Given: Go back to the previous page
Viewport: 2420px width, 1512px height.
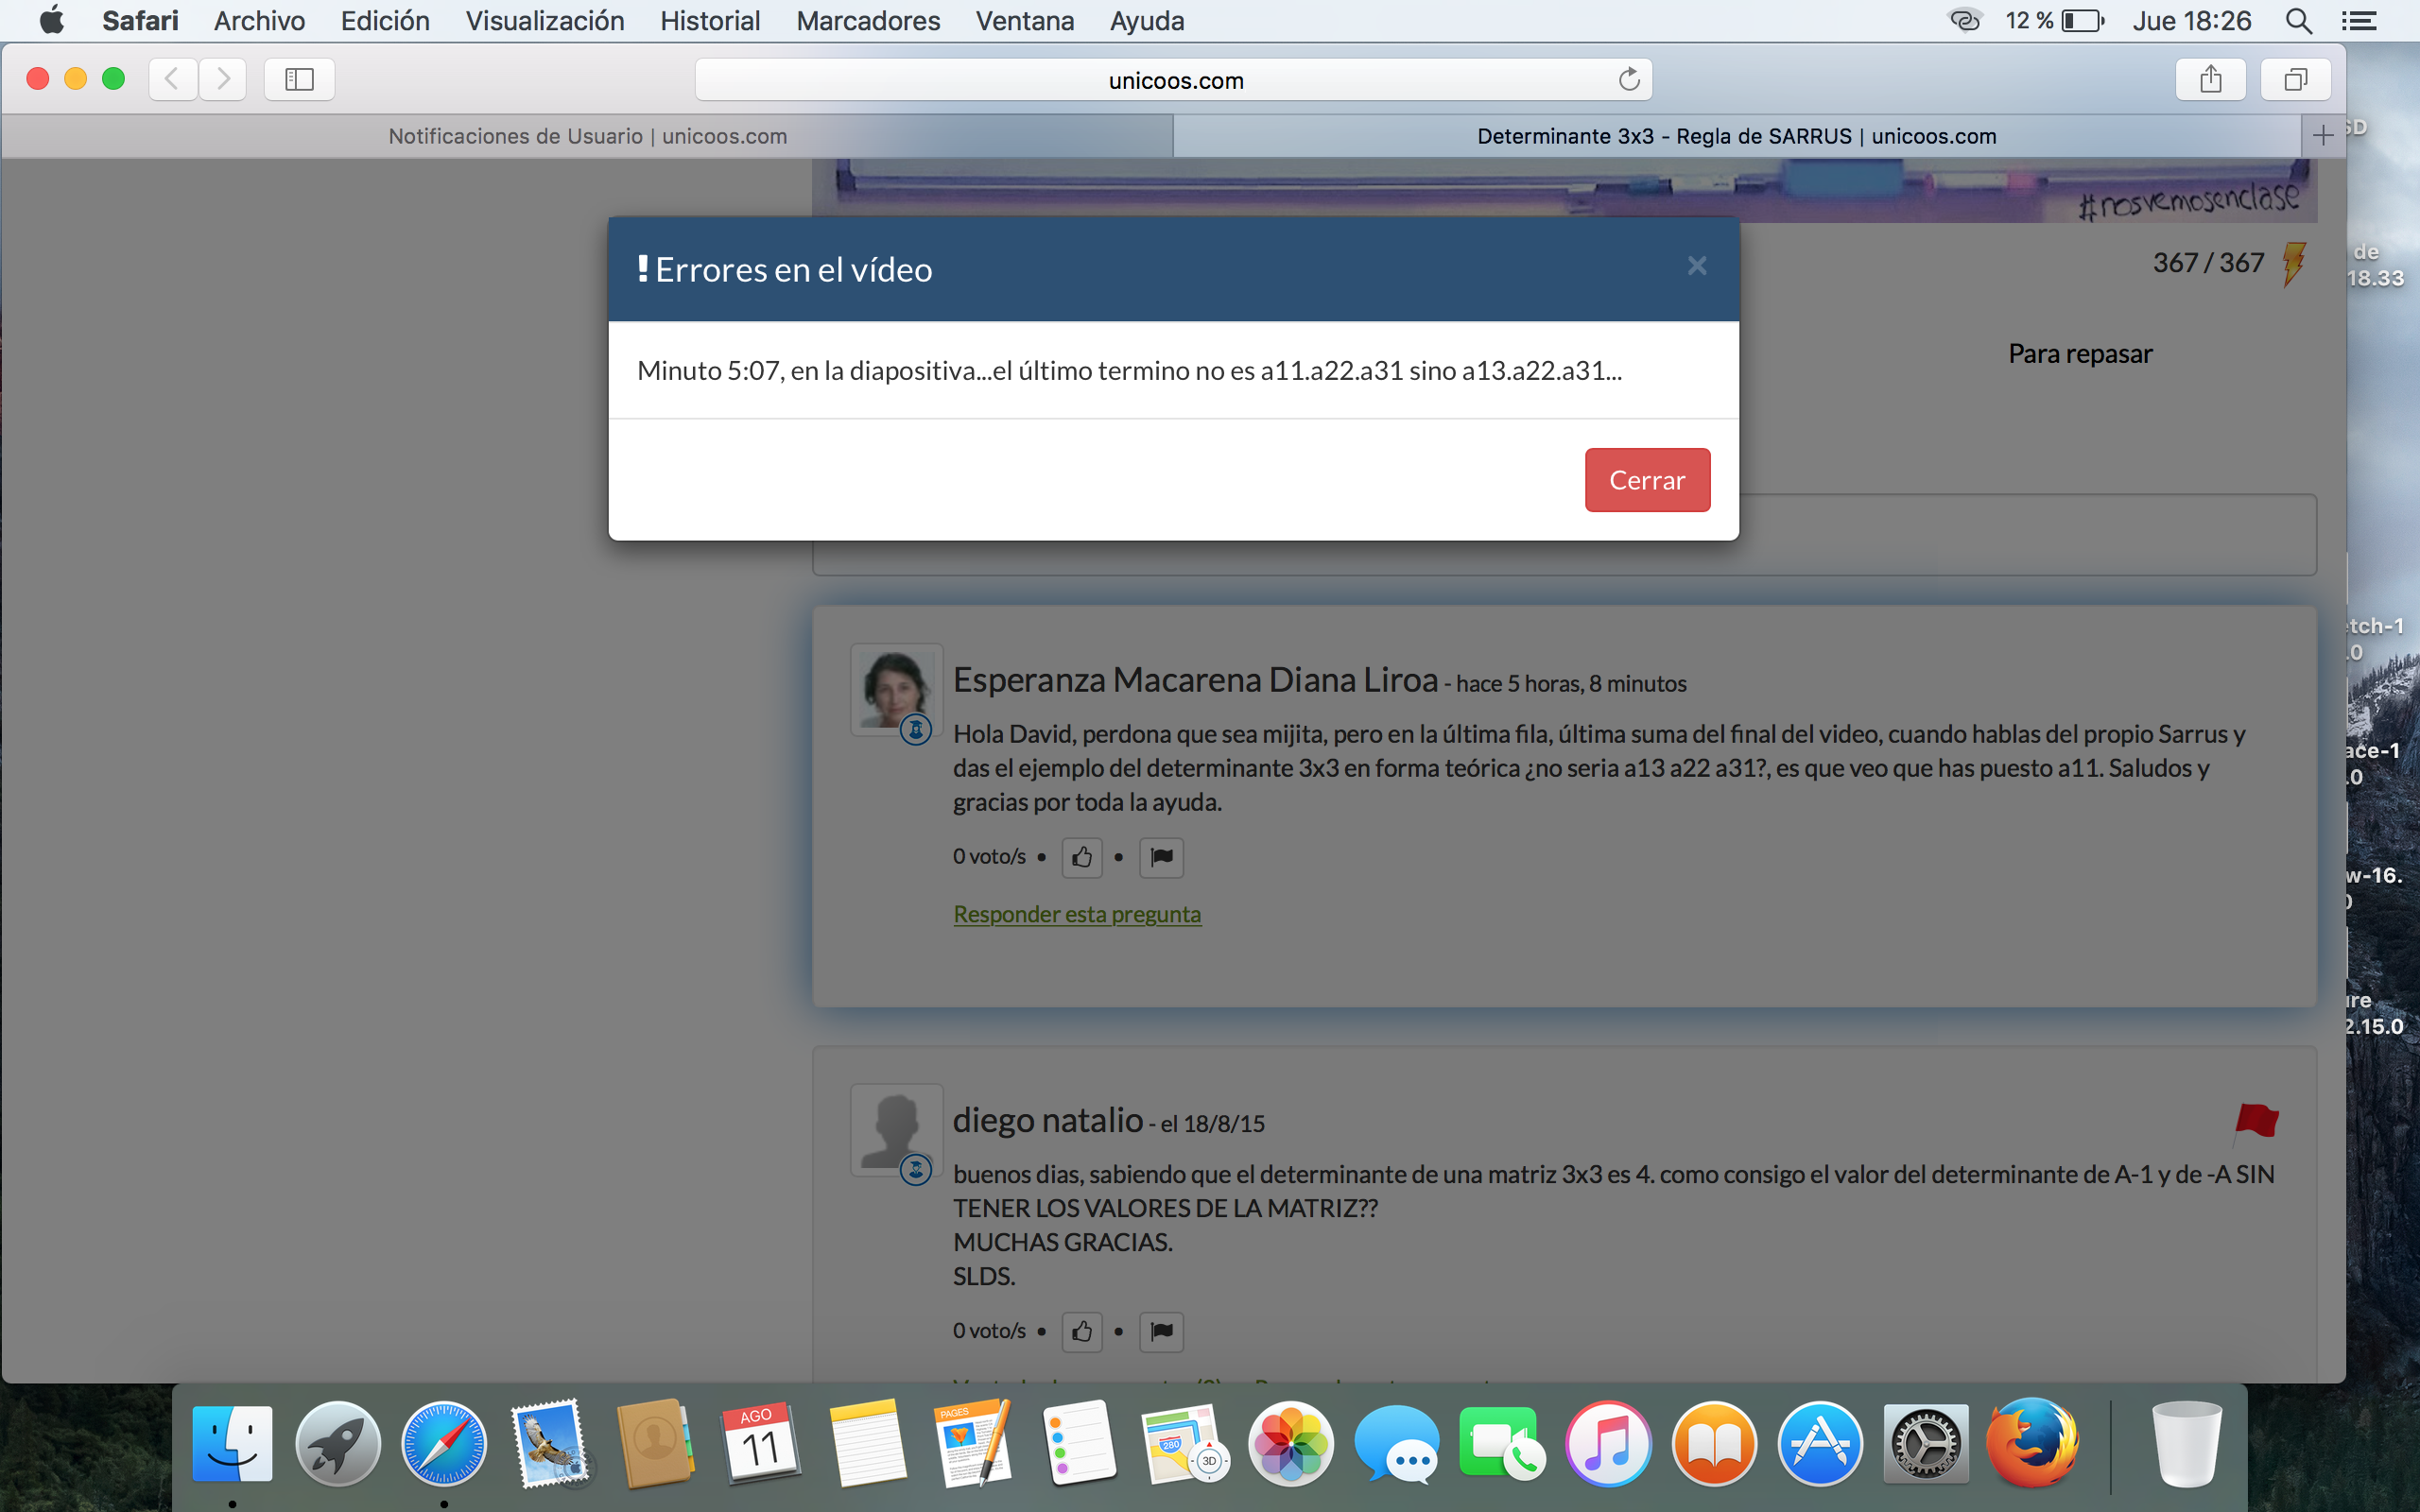Looking at the screenshot, I should [x=172, y=79].
